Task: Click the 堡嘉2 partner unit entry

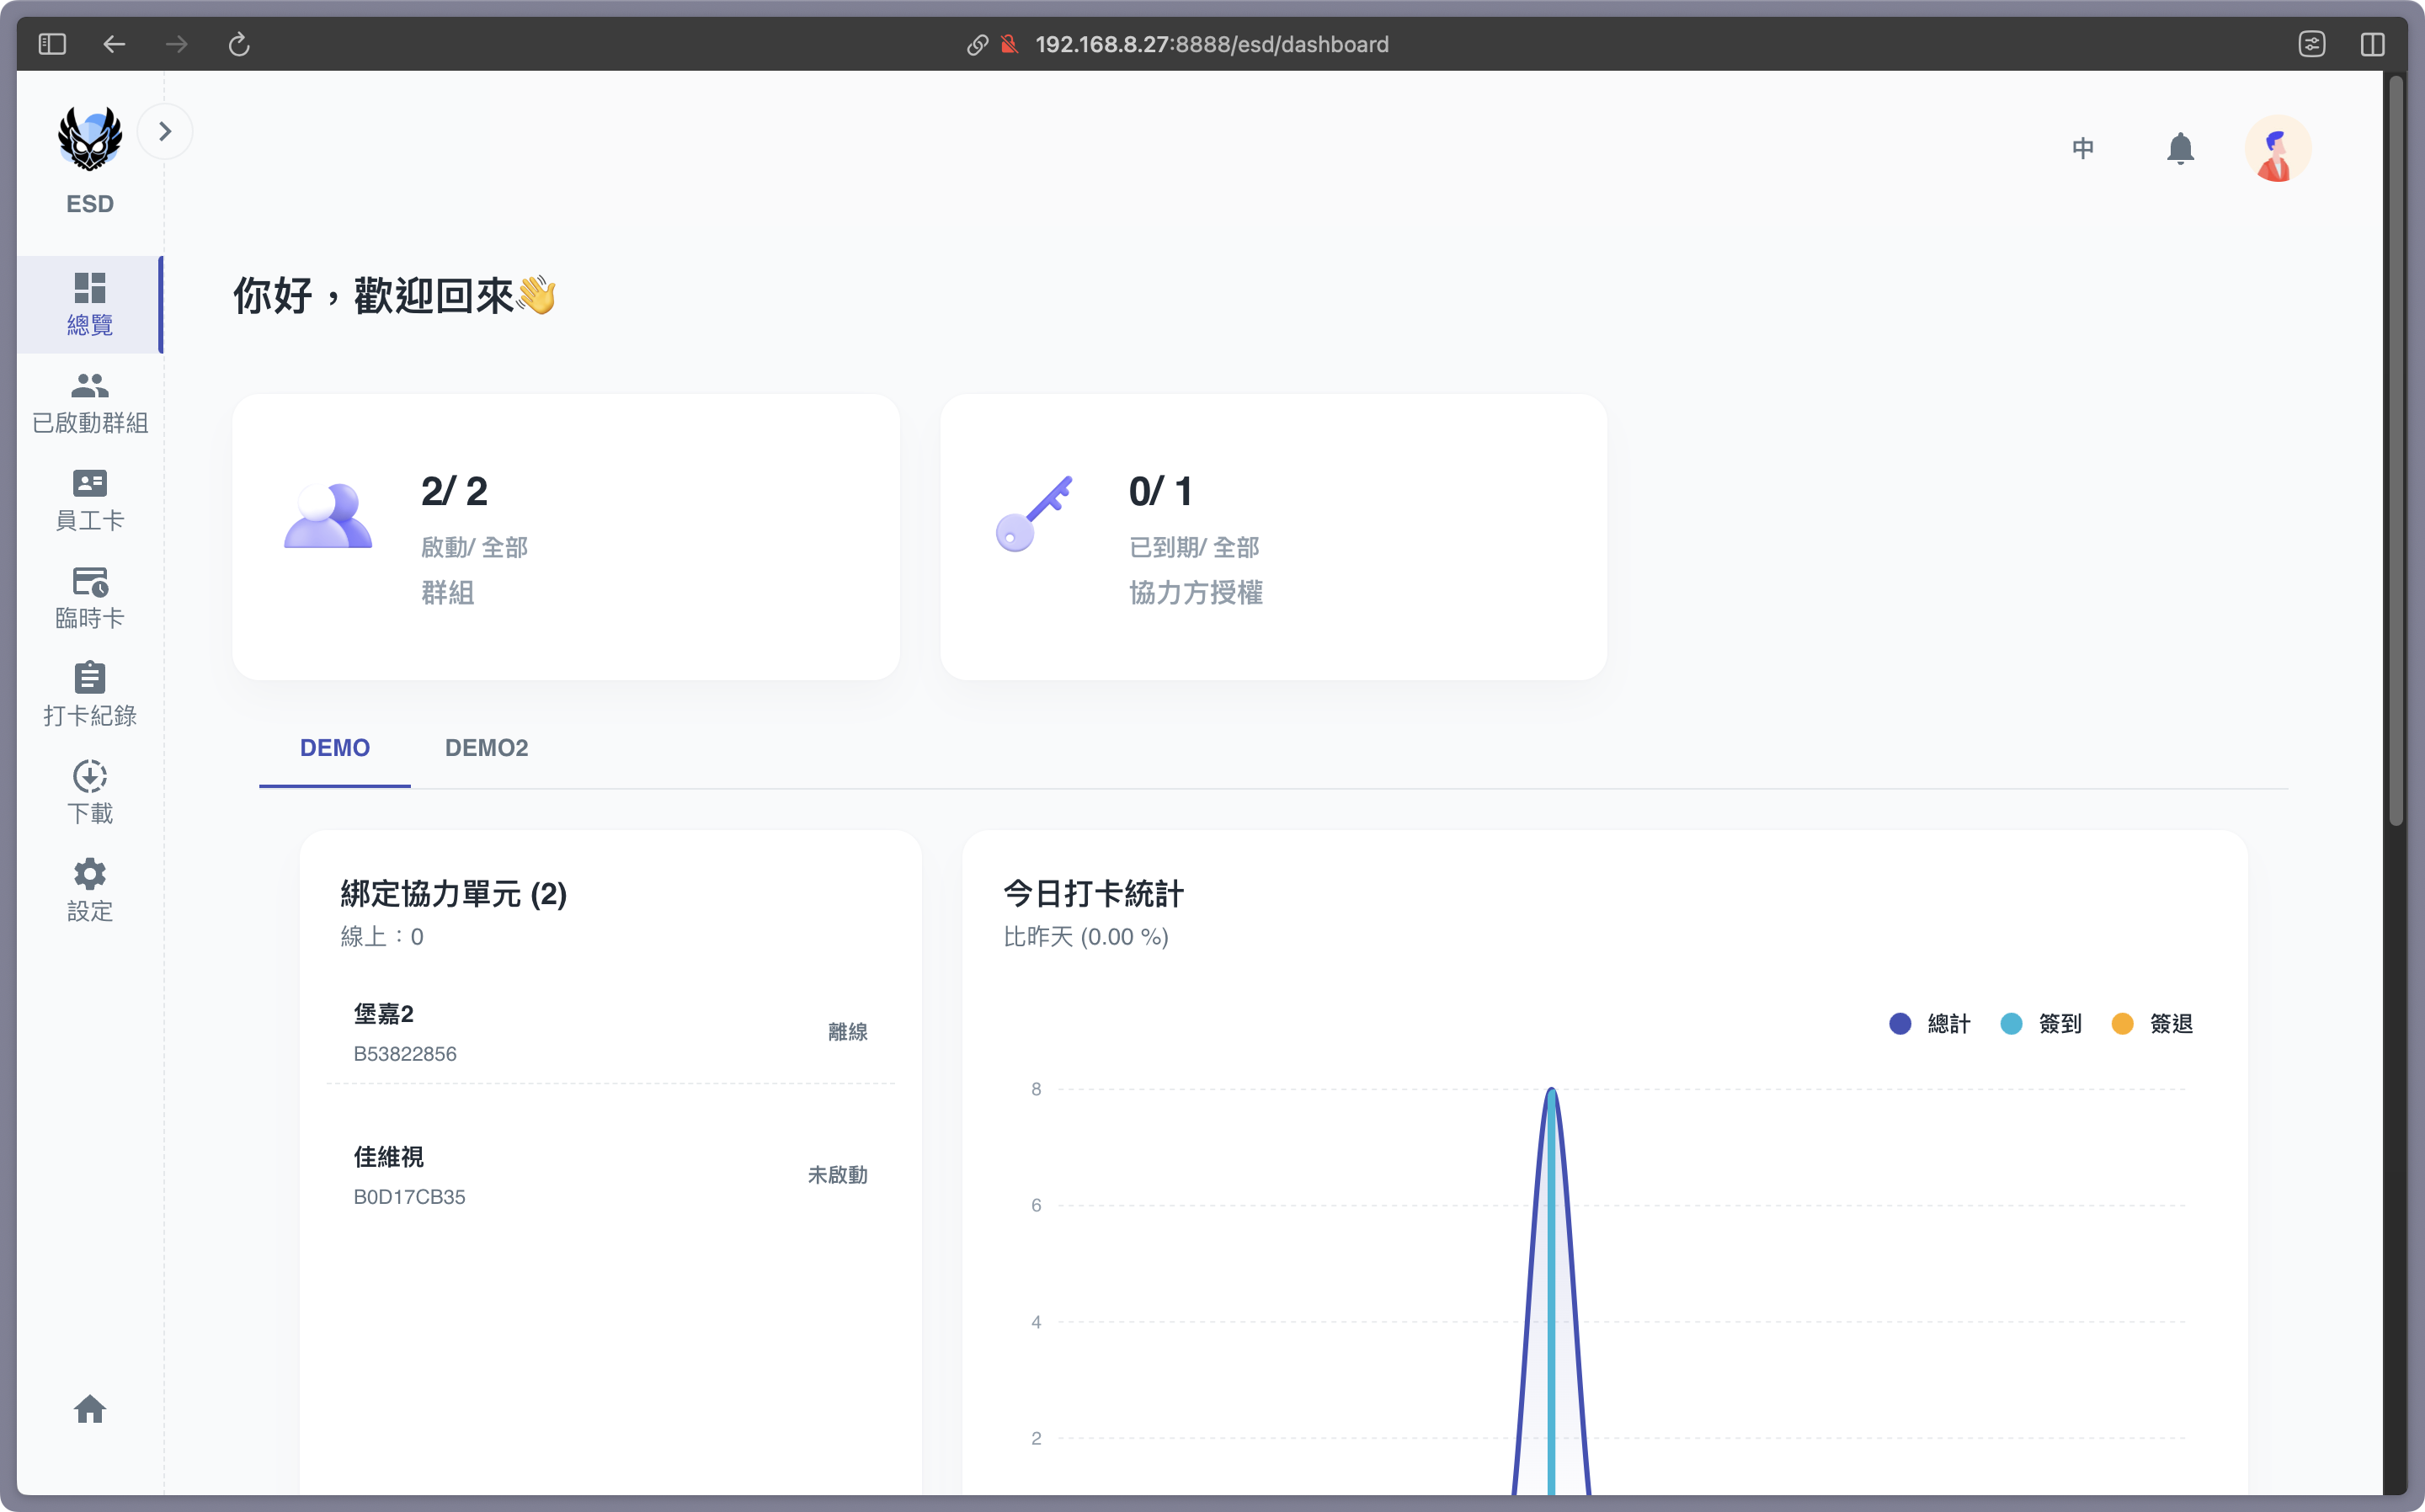Action: tap(610, 1032)
